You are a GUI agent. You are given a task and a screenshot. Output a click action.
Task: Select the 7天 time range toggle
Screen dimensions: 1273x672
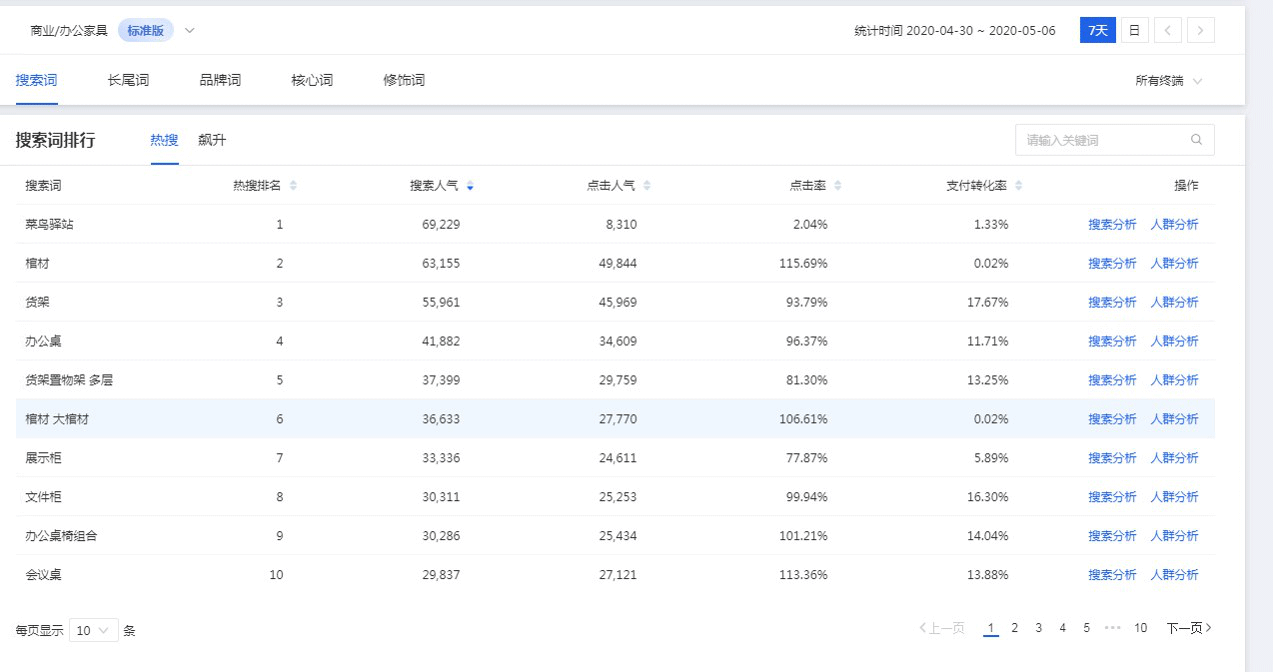tap(1097, 30)
